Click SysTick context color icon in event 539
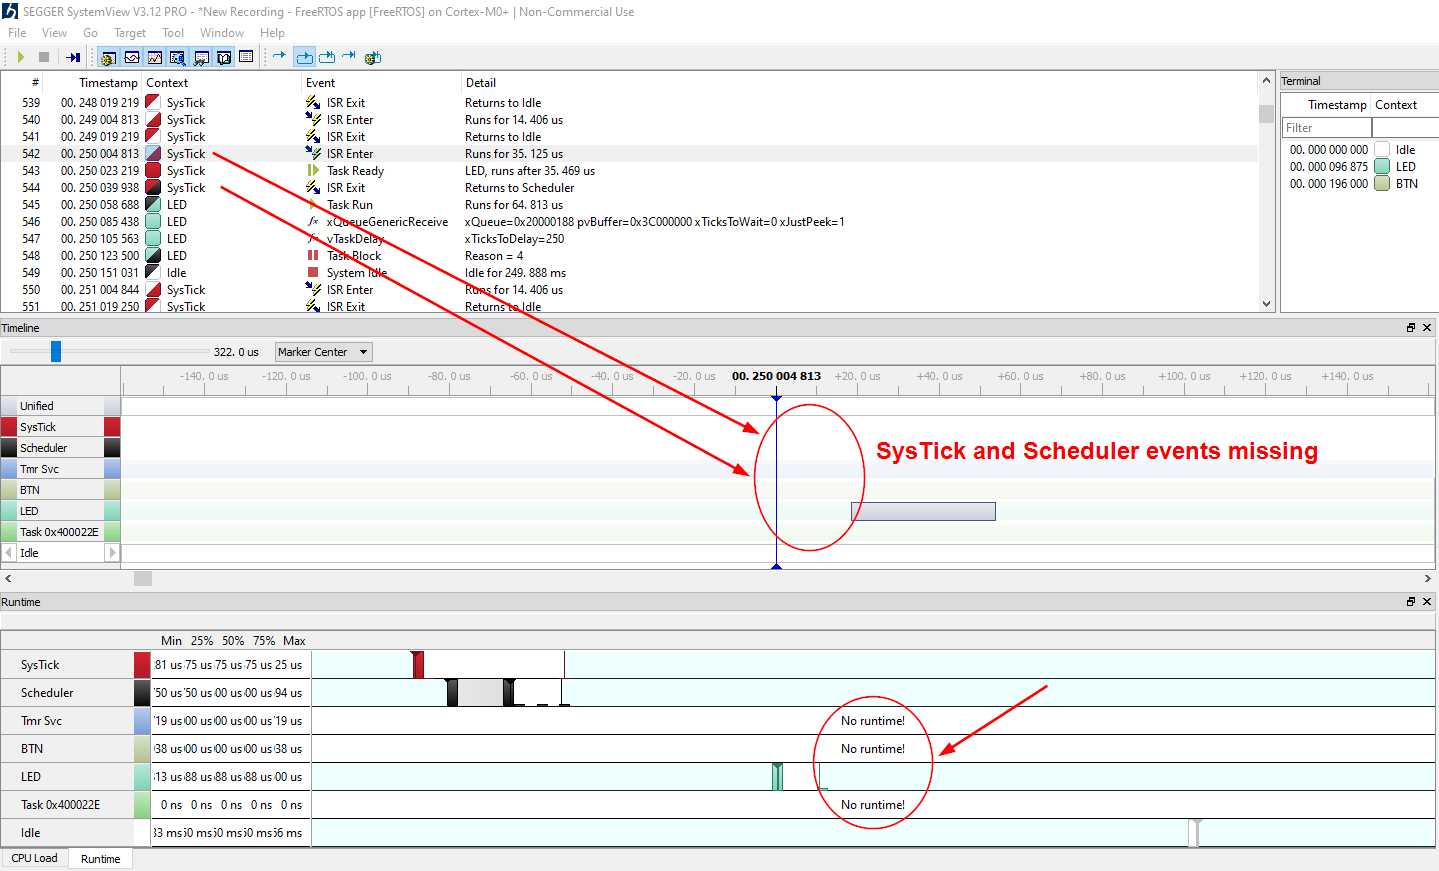The image size is (1439, 871). click(x=153, y=103)
